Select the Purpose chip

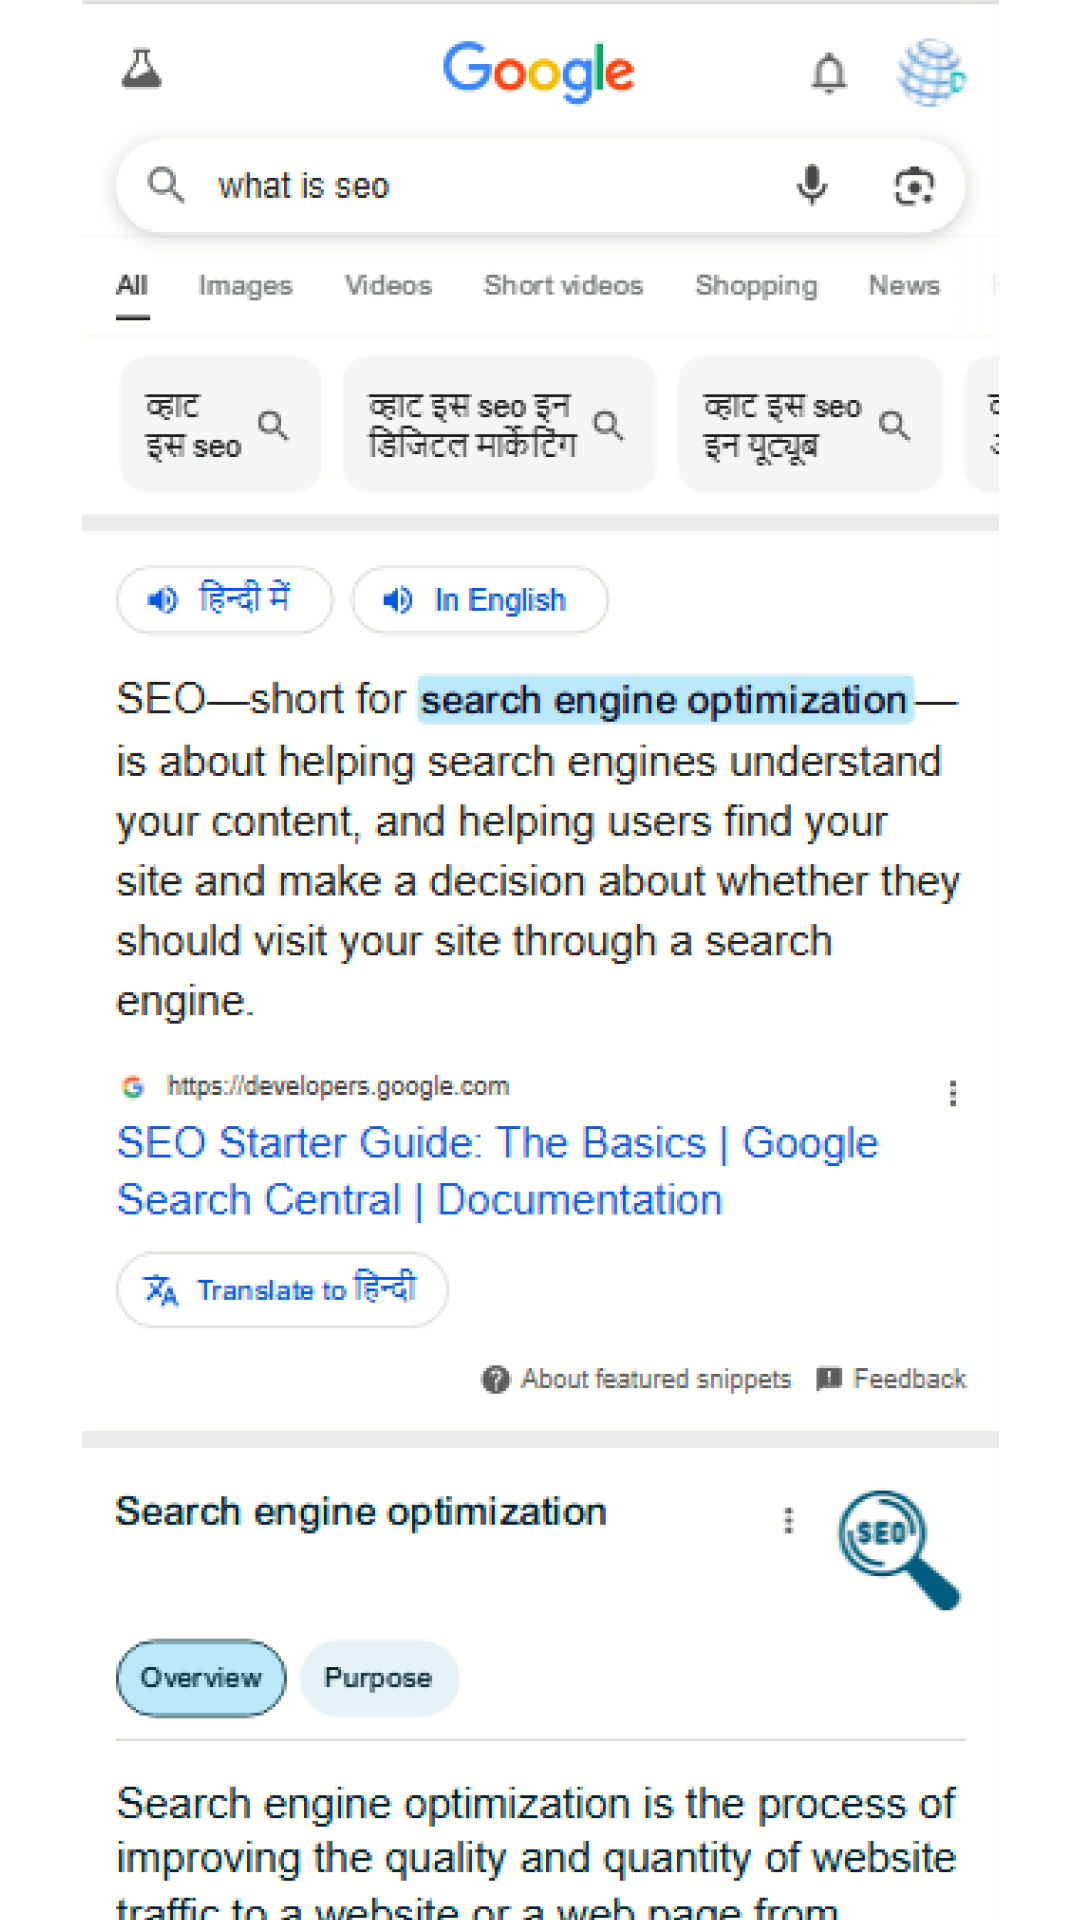(x=379, y=1678)
